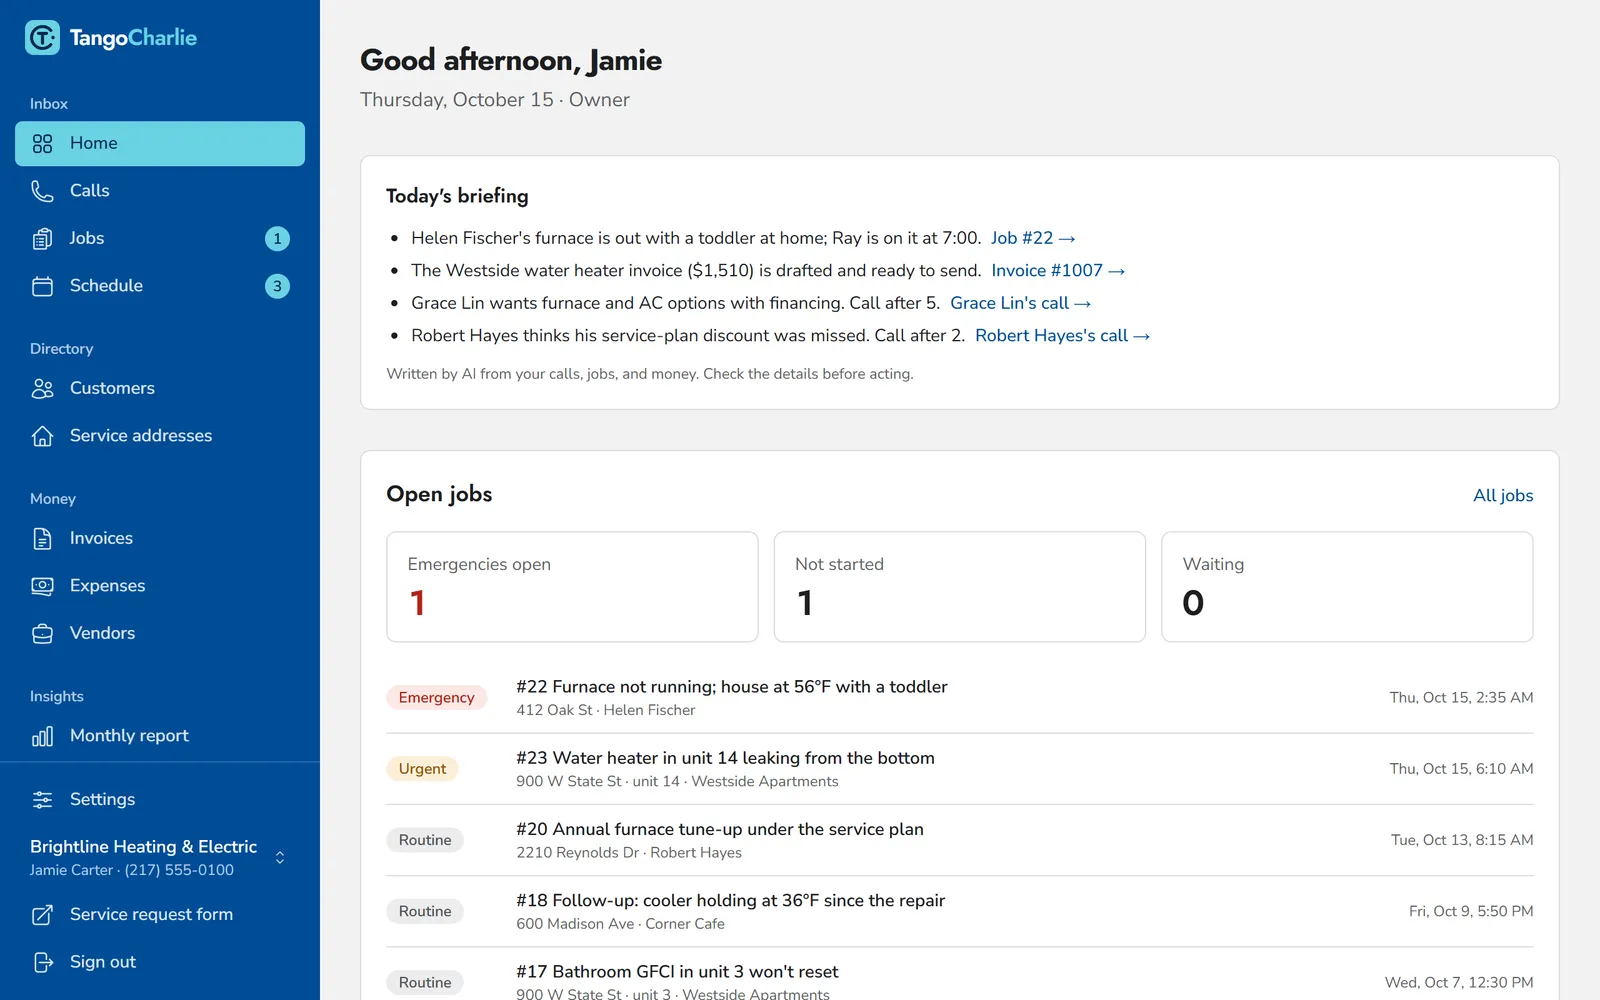This screenshot has height=1000, width=1600.
Task: Open Invoices under Money
Action: pyautogui.click(x=160, y=538)
